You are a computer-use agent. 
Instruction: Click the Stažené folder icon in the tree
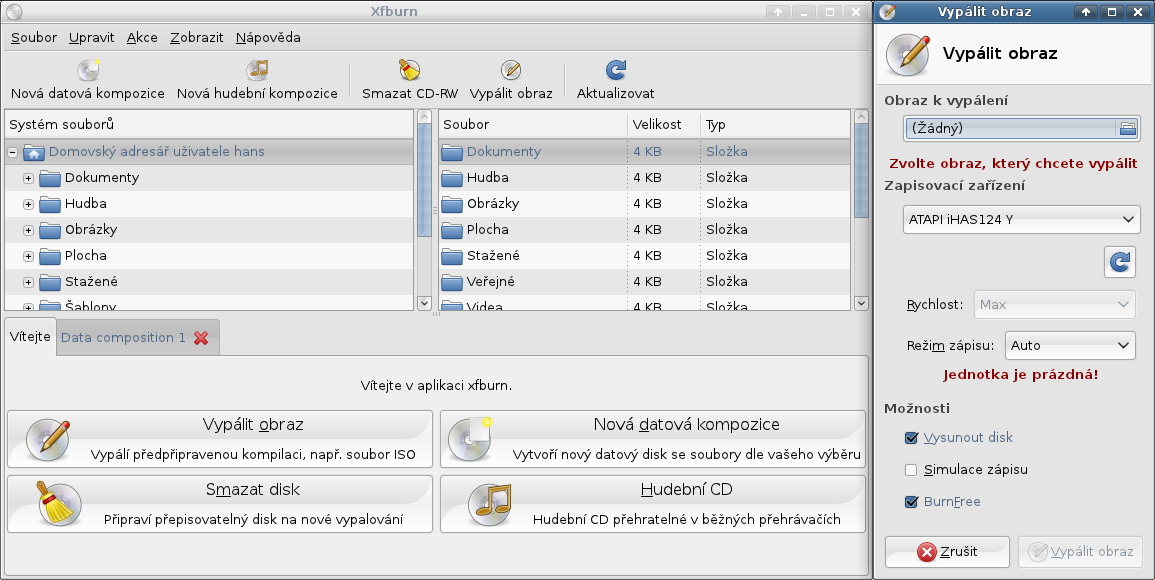coord(49,282)
